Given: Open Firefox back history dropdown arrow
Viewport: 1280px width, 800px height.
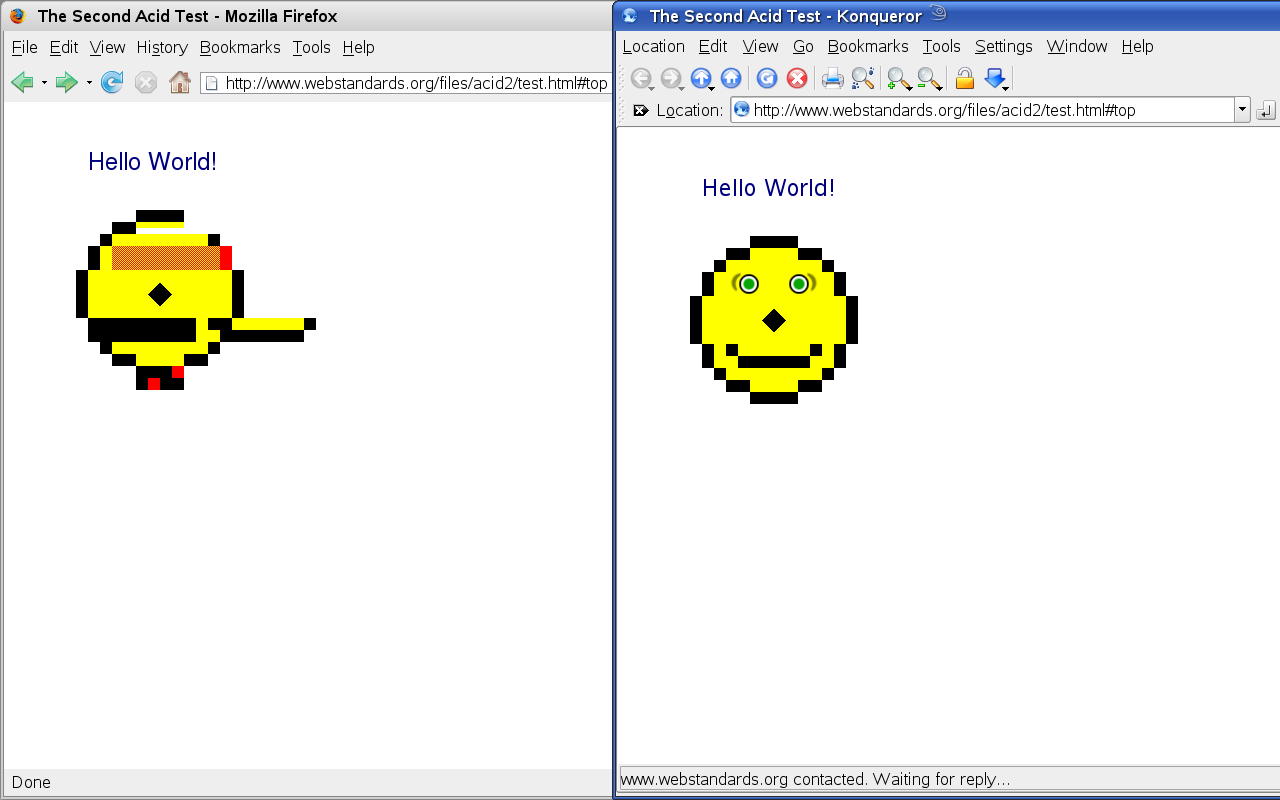Looking at the screenshot, I should [44, 83].
